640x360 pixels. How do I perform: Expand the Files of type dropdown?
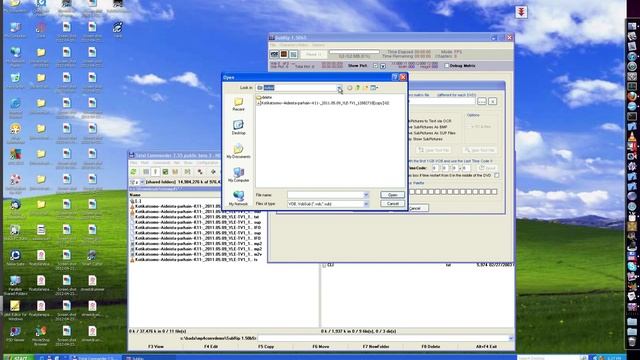click(x=366, y=204)
